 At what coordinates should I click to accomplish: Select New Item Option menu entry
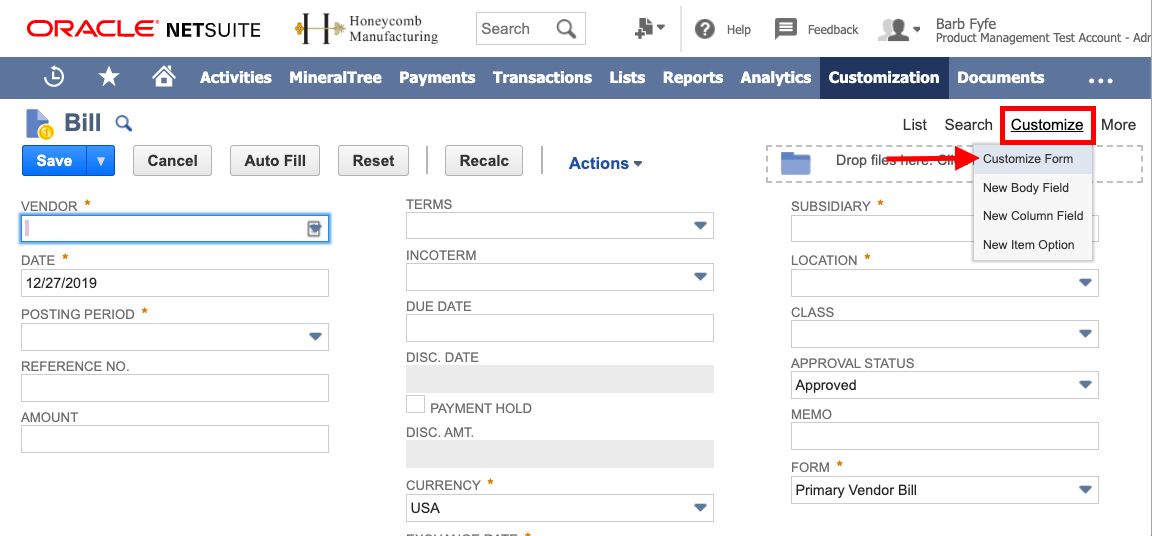(1033, 245)
